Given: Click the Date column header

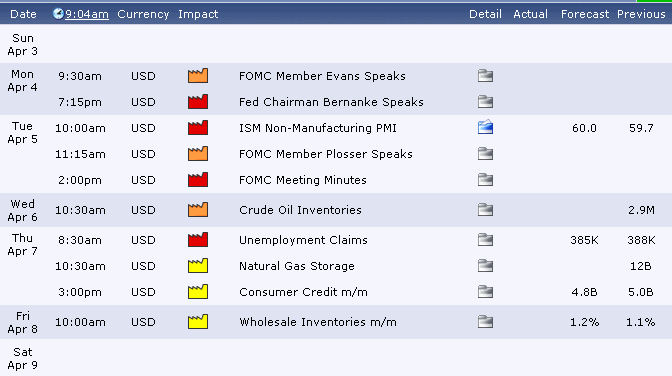Looking at the screenshot, I should coord(23,14).
